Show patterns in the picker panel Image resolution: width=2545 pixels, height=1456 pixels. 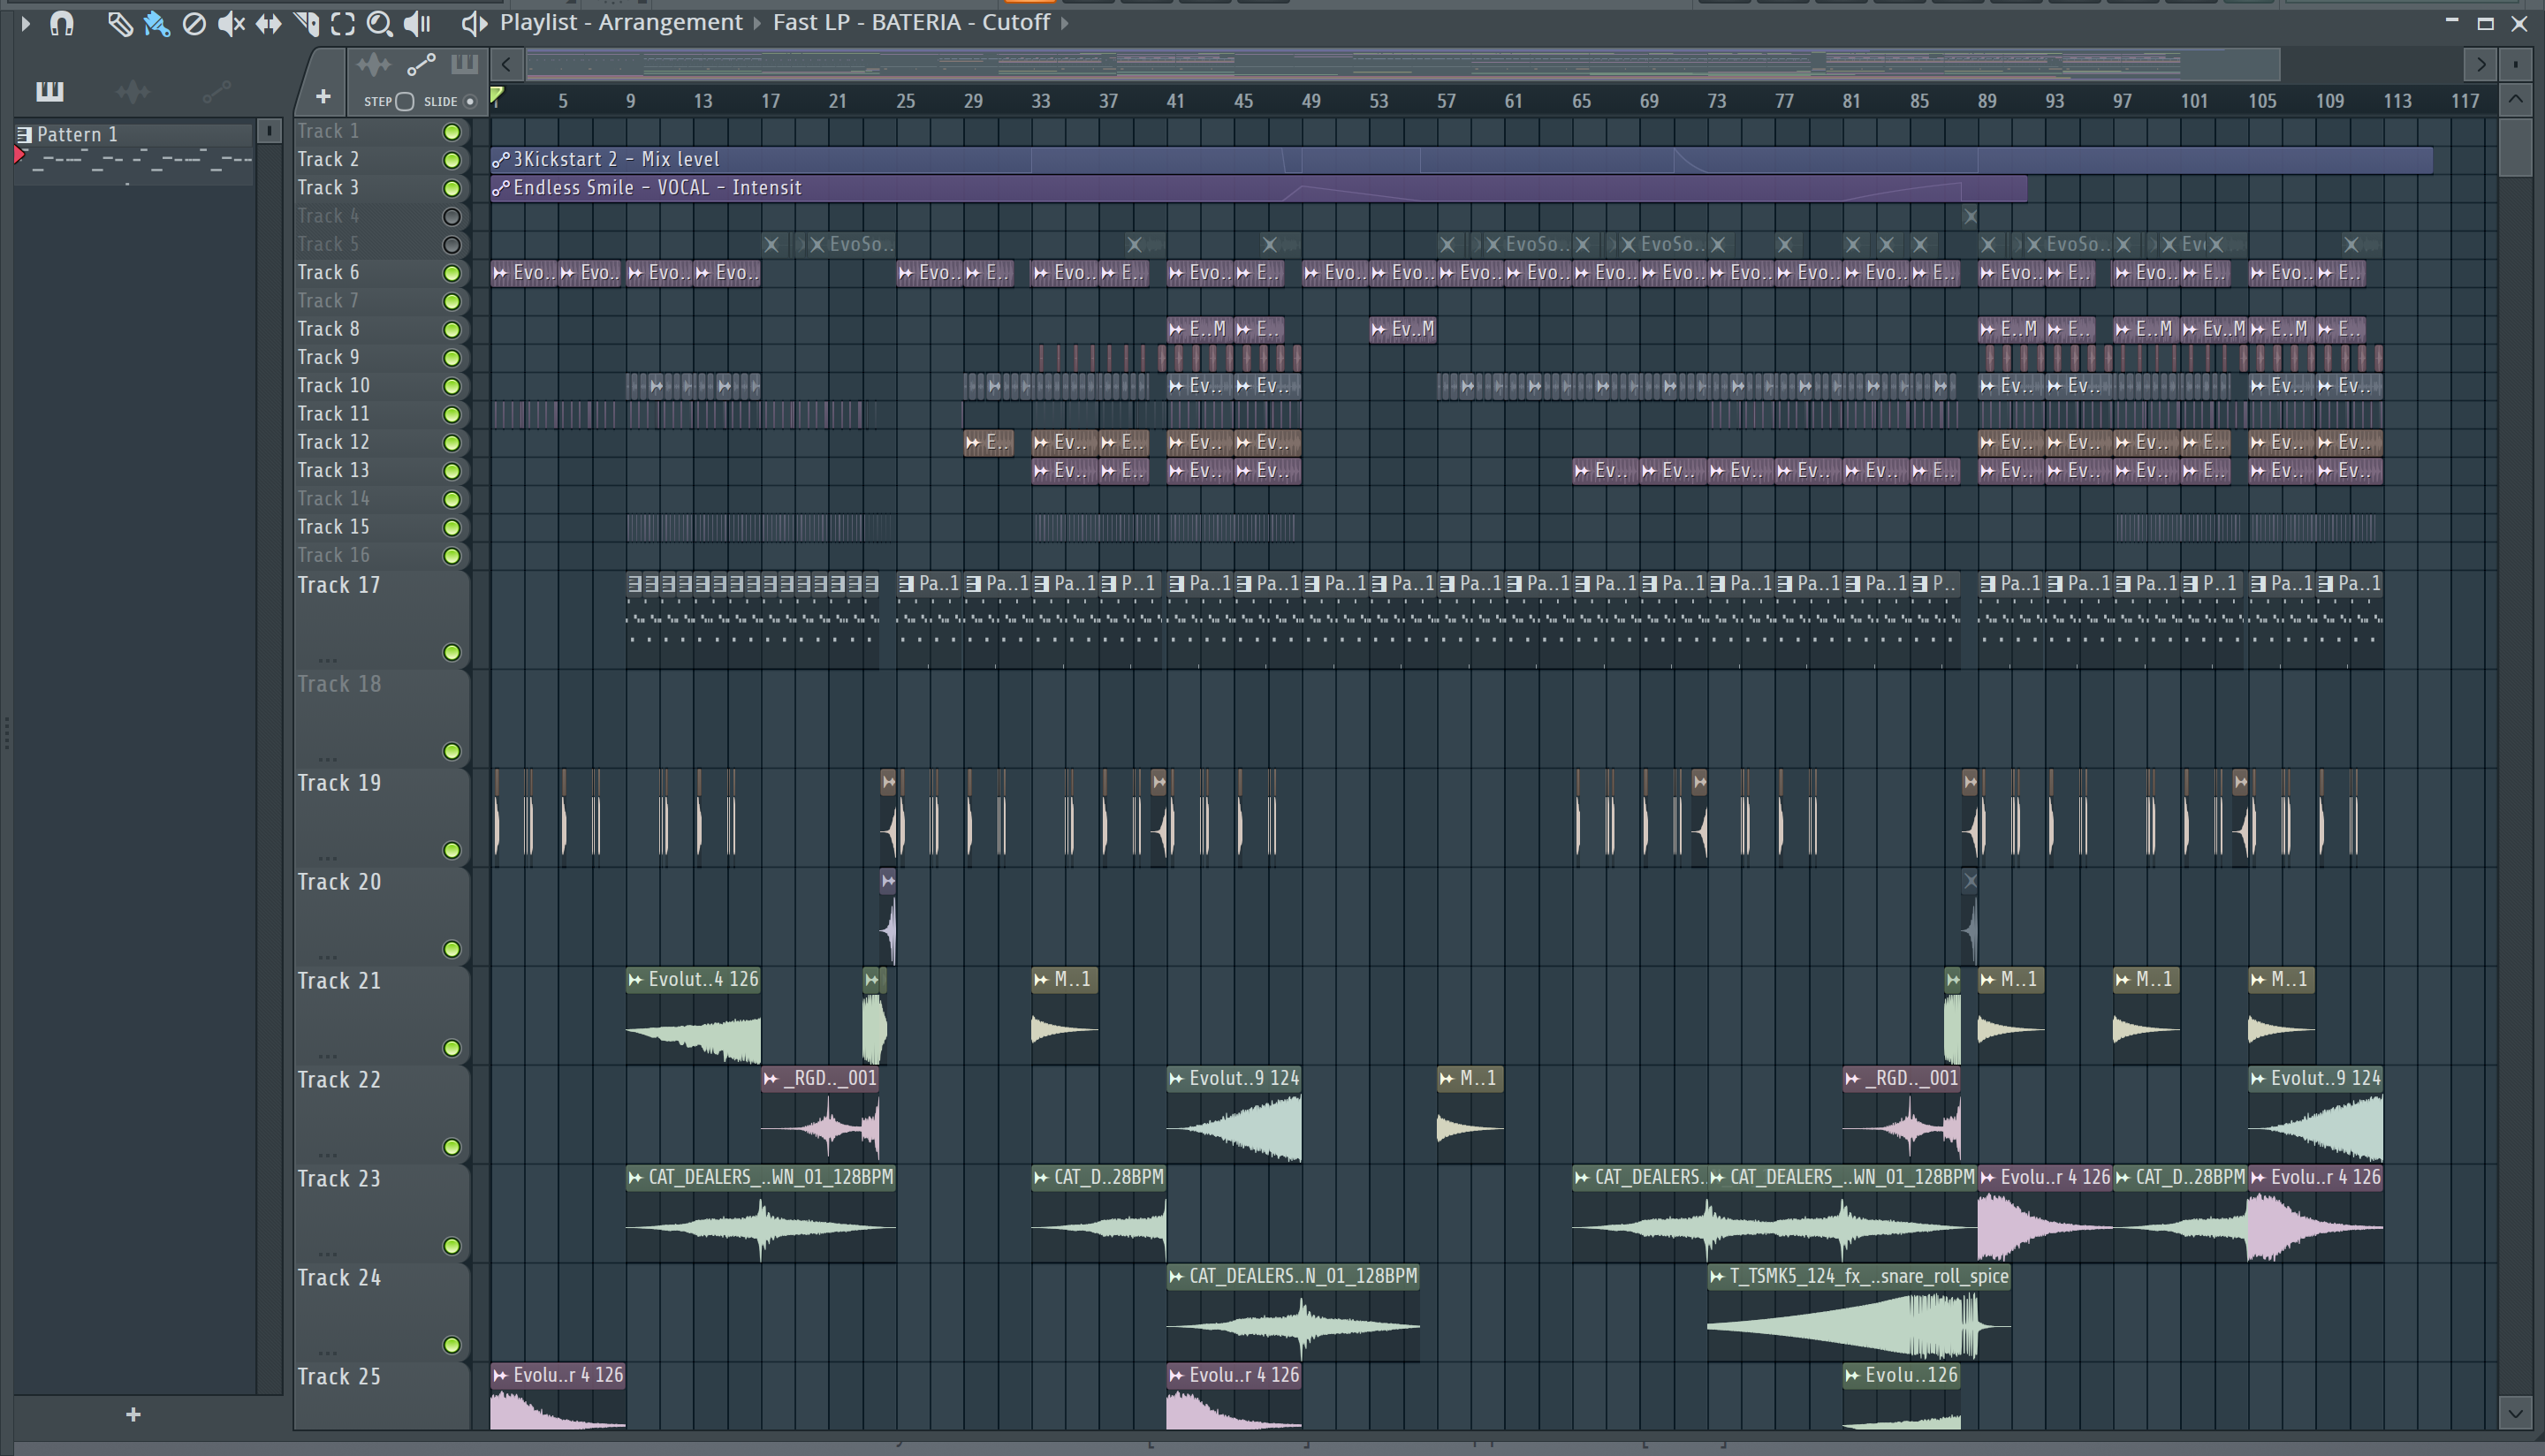[x=49, y=92]
